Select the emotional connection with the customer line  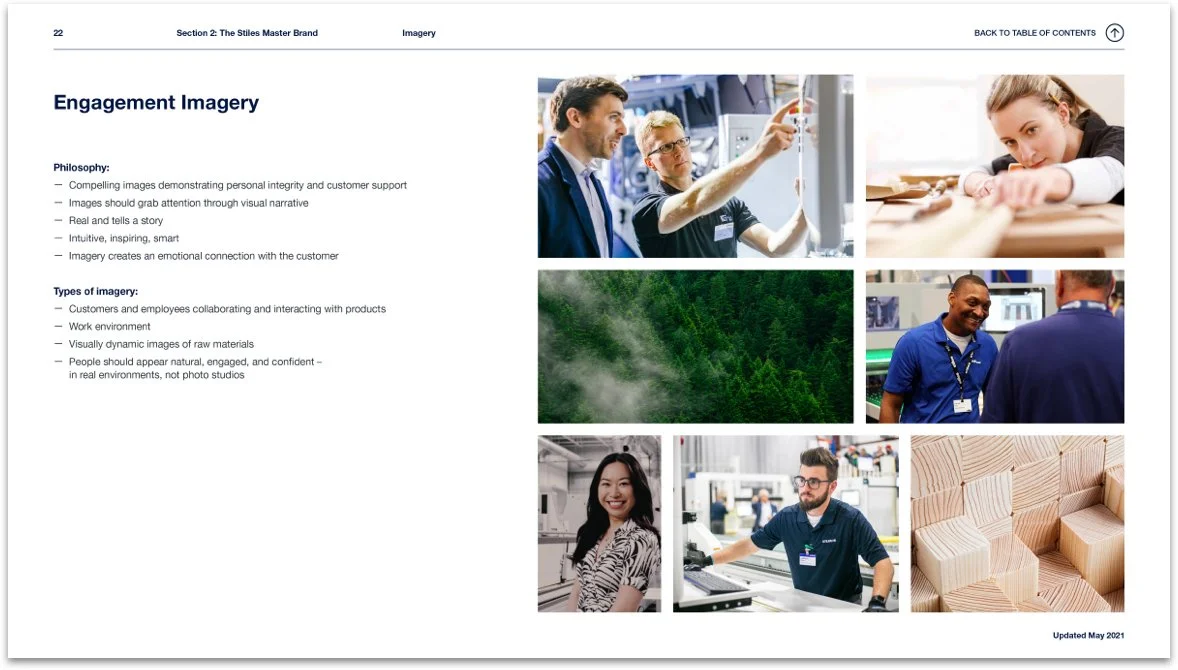pos(204,256)
